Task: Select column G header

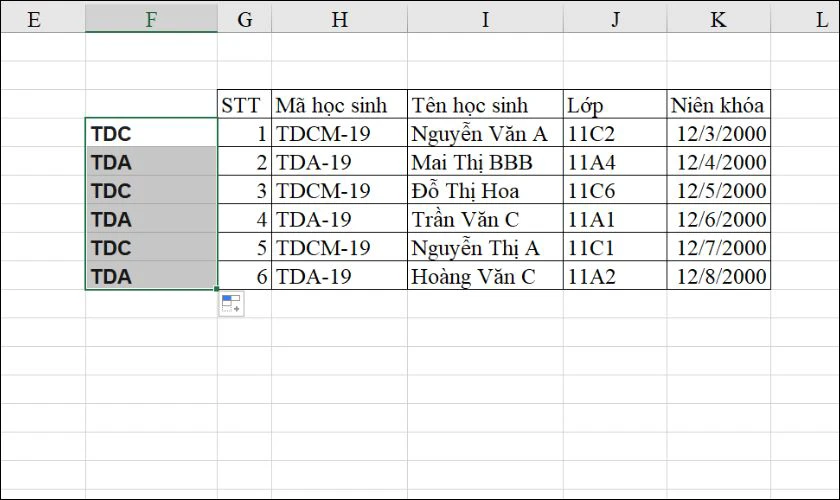Action: click(x=244, y=19)
